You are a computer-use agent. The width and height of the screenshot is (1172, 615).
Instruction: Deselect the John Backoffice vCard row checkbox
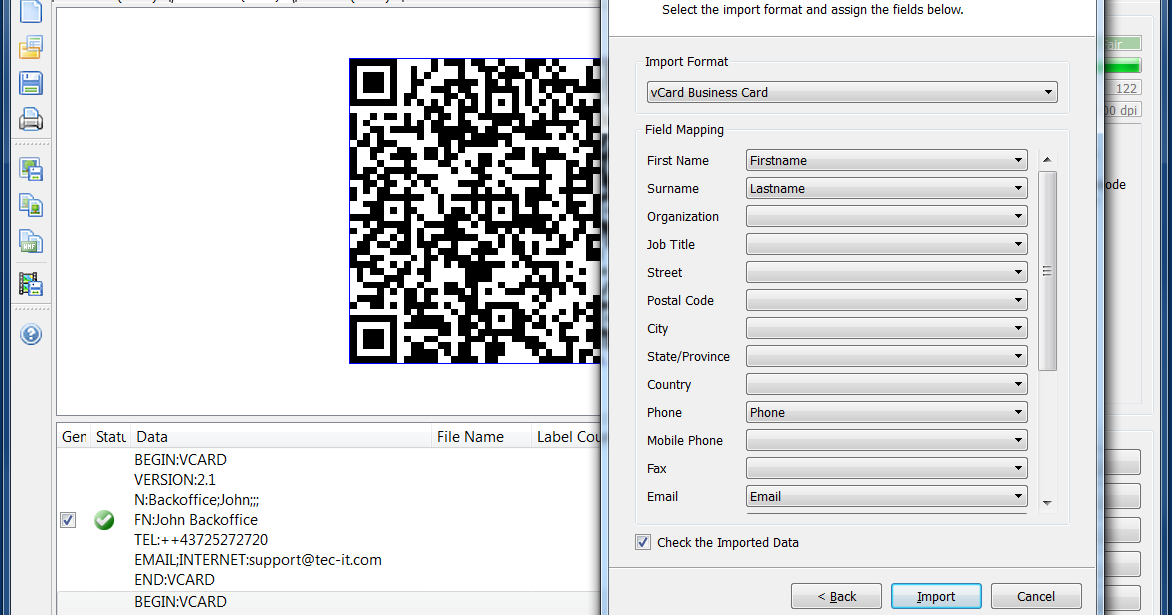pyautogui.click(x=67, y=520)
